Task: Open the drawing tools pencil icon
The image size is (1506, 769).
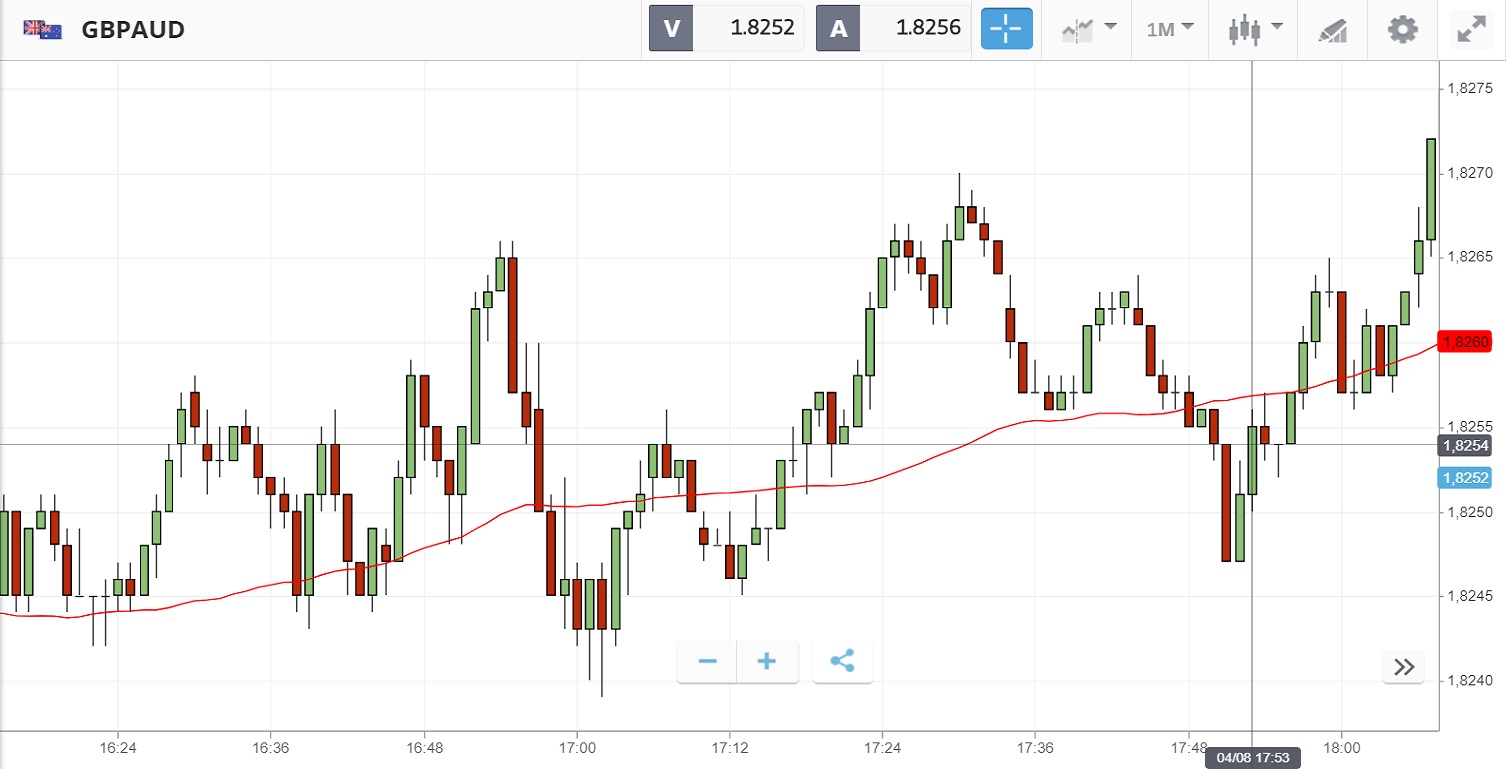Action: (x=1332, y=29)
